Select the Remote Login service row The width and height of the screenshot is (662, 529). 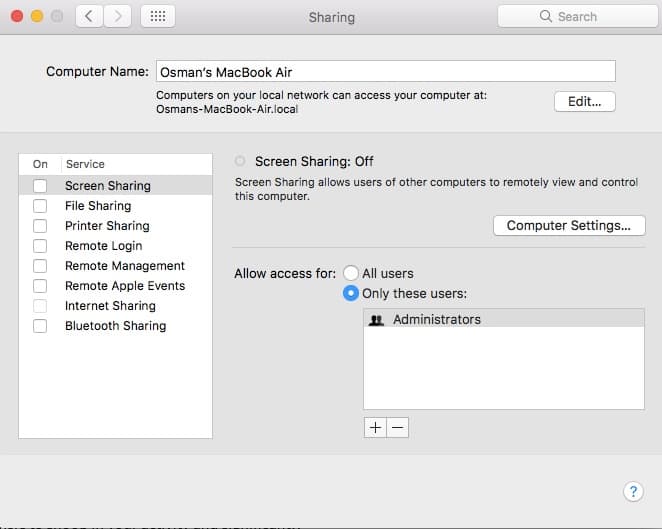click(x=115, y=246)
